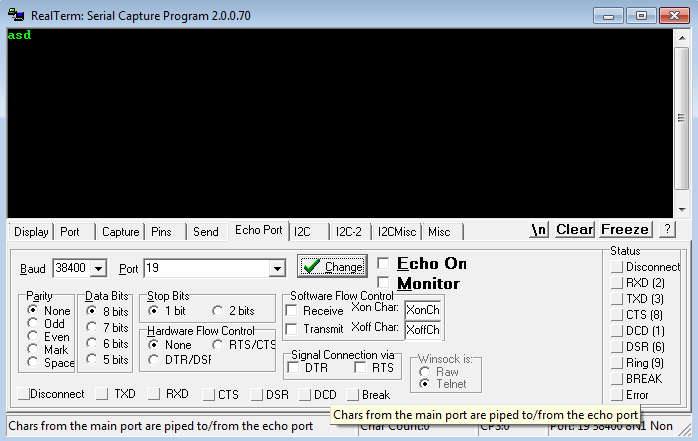The height and width of the screenshot is (441, 698).
Task: Click the Xoff Char input field
Action: pyautogui.click(x=422, y=330)
